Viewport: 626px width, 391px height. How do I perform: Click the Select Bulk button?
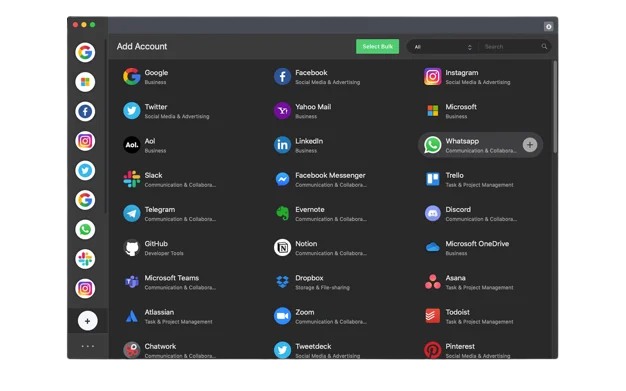[x=377, y=47]
